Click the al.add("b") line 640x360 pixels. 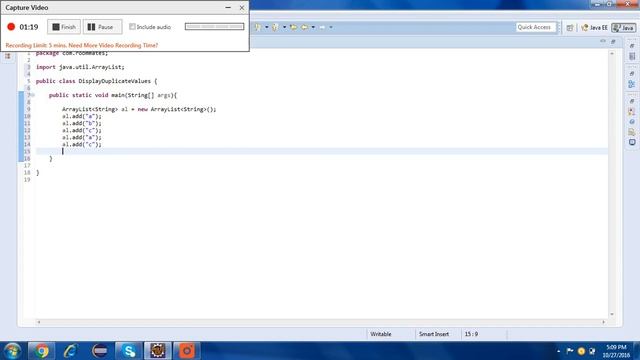(x=82, y=123)
